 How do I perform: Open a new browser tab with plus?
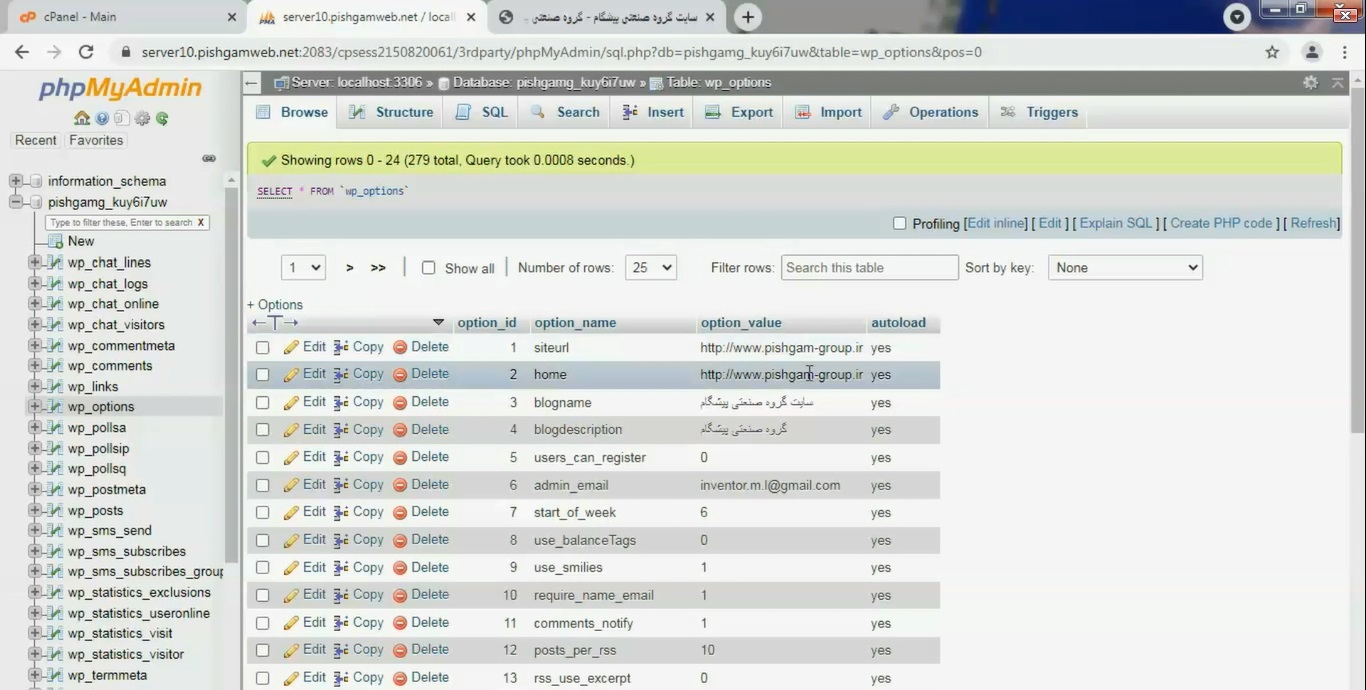click(x=748, y=17)
